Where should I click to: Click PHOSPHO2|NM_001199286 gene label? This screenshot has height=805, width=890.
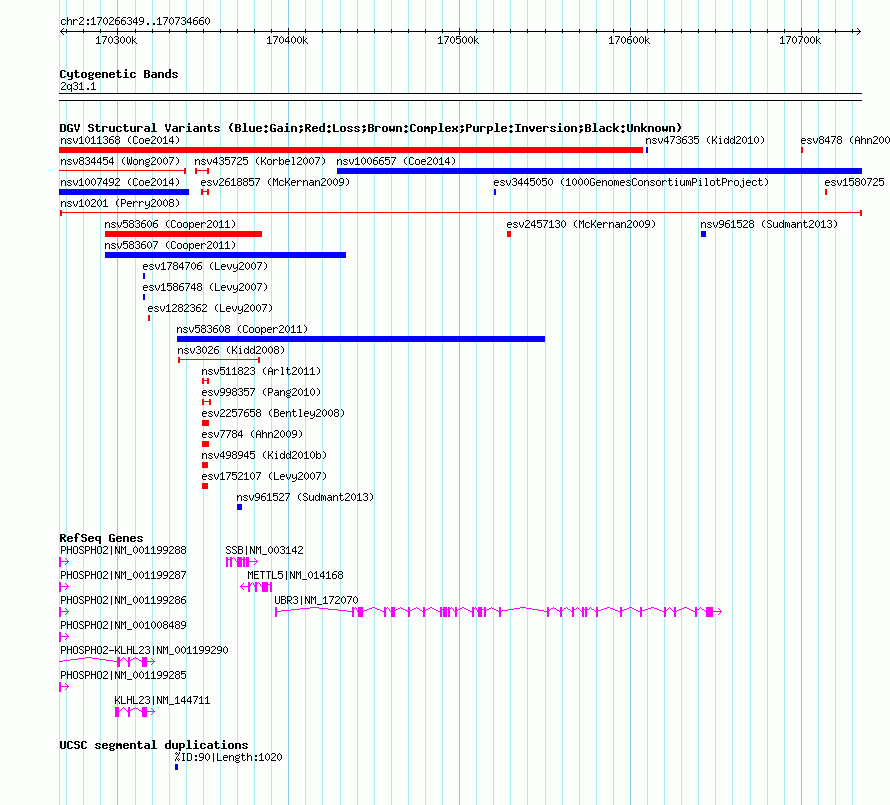click(123, 600)
